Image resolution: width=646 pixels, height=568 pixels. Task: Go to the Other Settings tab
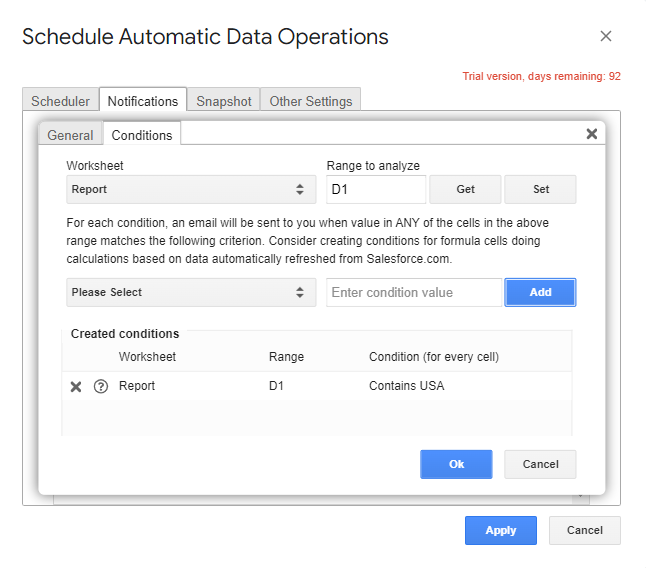[x=310, y=101]
